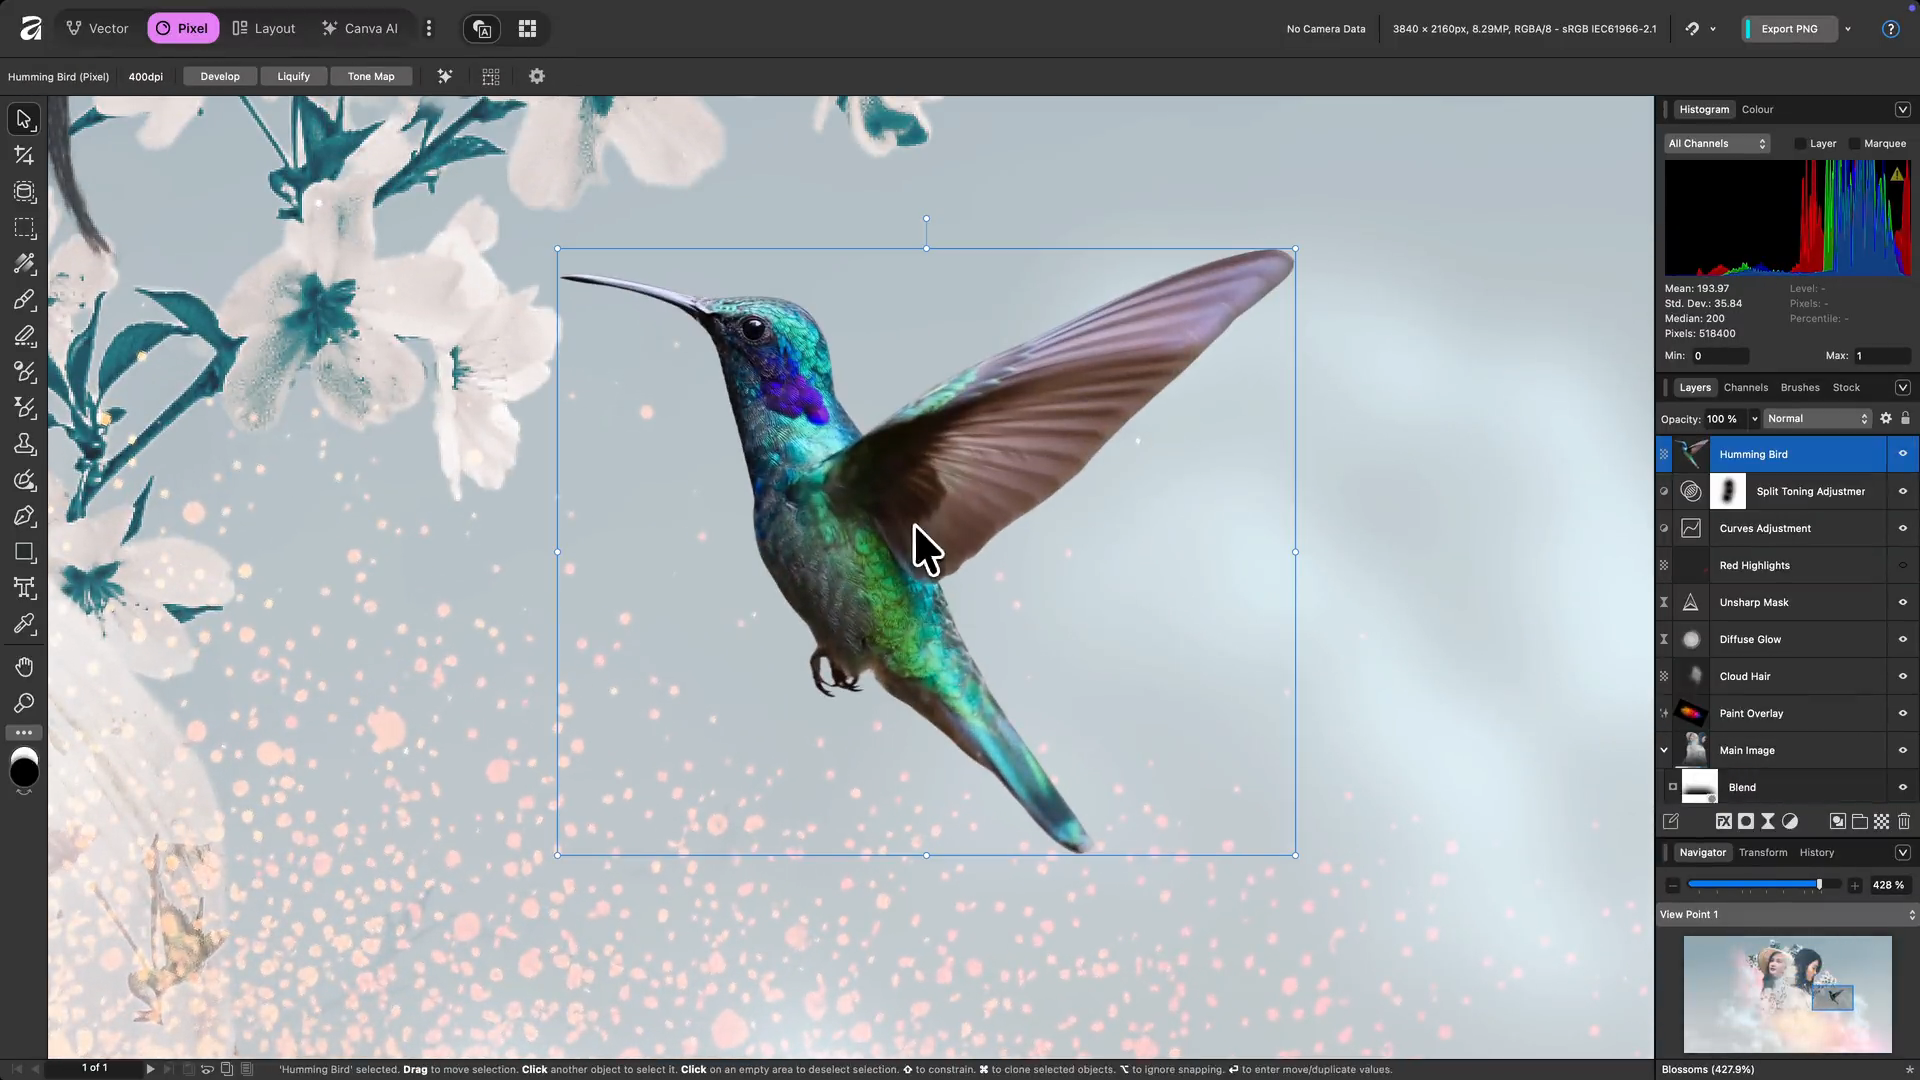The image size is (1920, 1080).
Task: Collapse the Main Image layer group
Action: click(x=1664, y=749)
